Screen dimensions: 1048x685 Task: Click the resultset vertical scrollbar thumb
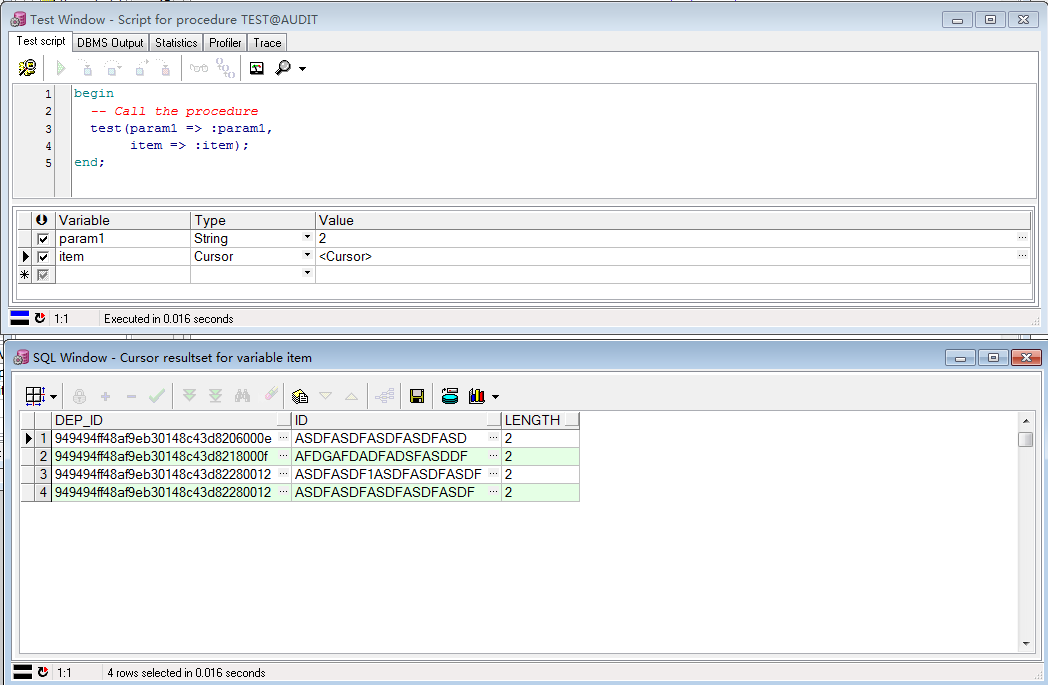pyautogui.click(x=1025, y=439)
